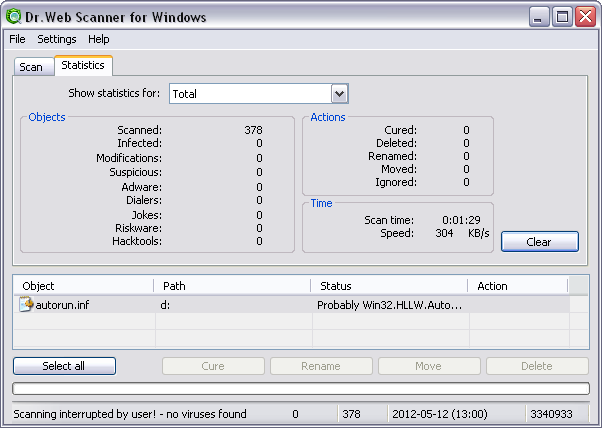Viewport: 602px width, 428px height.
Task: Minimize the Dr.Web Scanner window
Action: tap(539, 17)
